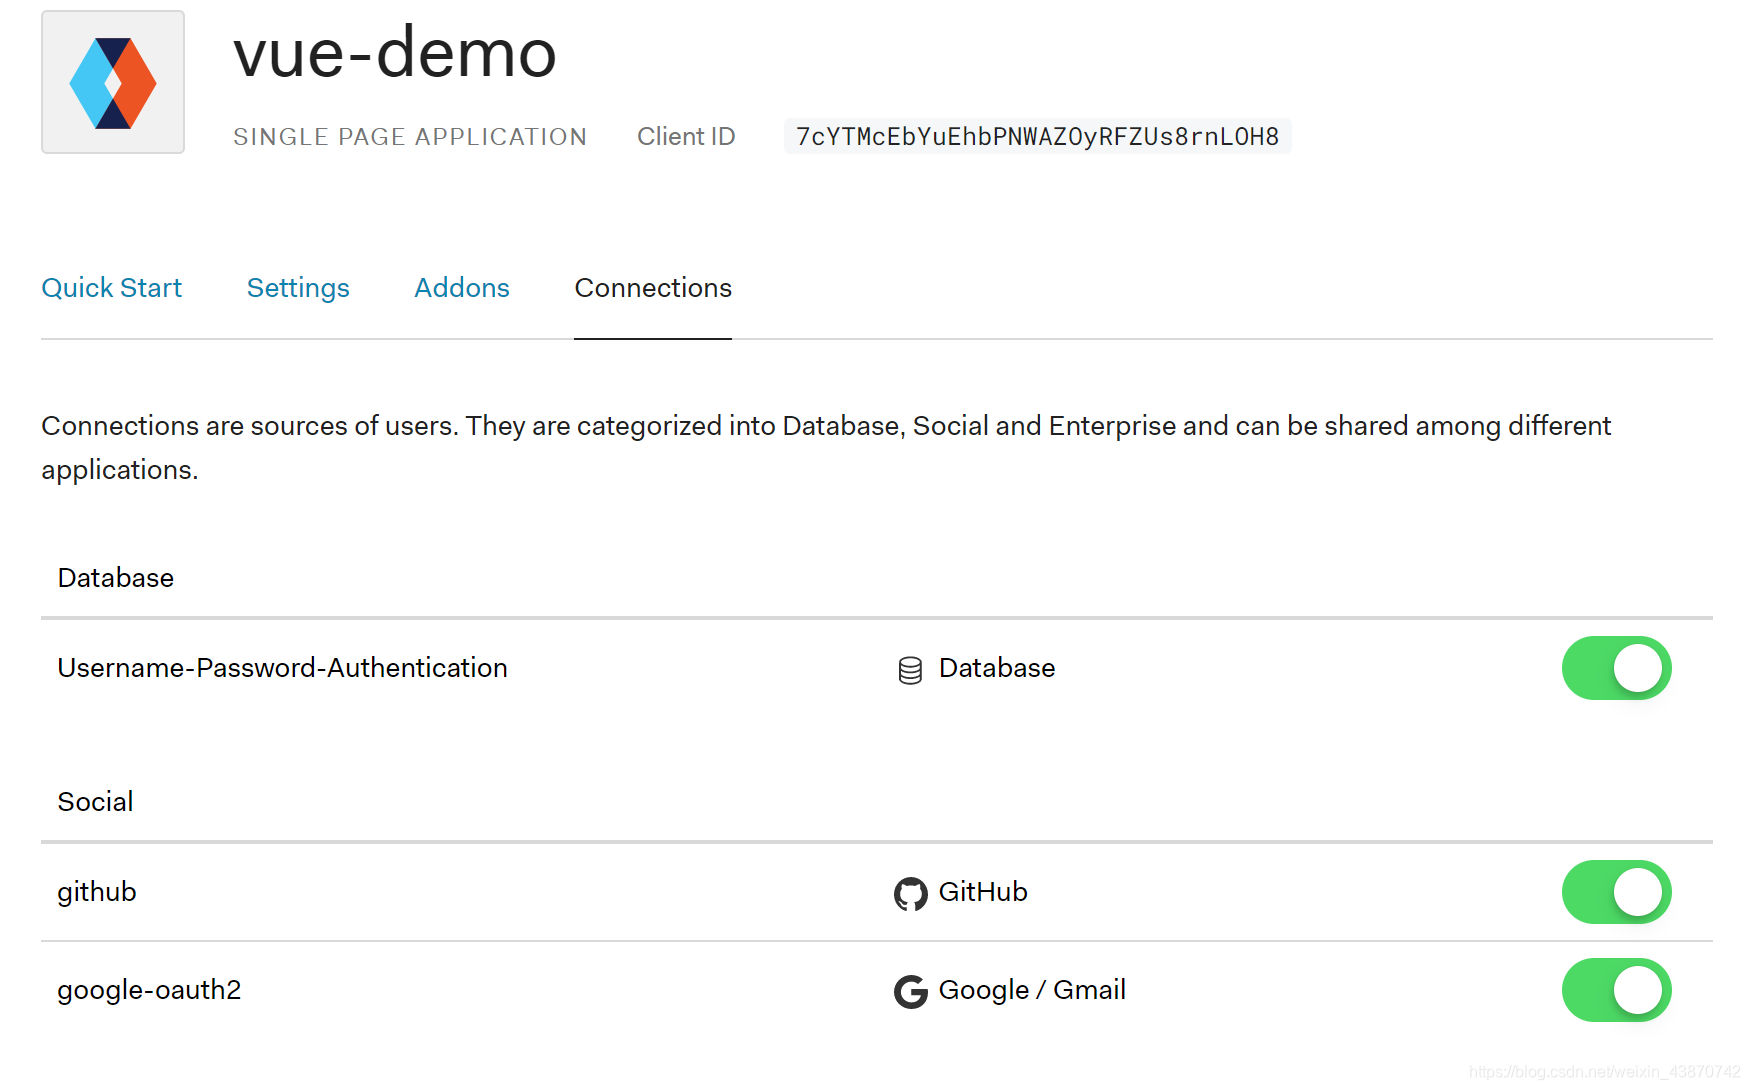Click the Social section header

95,802
